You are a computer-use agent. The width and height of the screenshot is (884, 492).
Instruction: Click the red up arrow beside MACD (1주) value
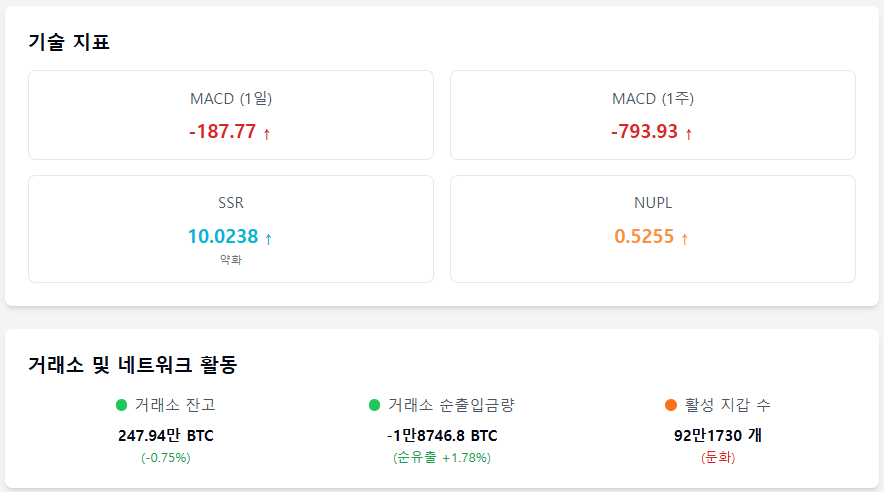point(688,134)
